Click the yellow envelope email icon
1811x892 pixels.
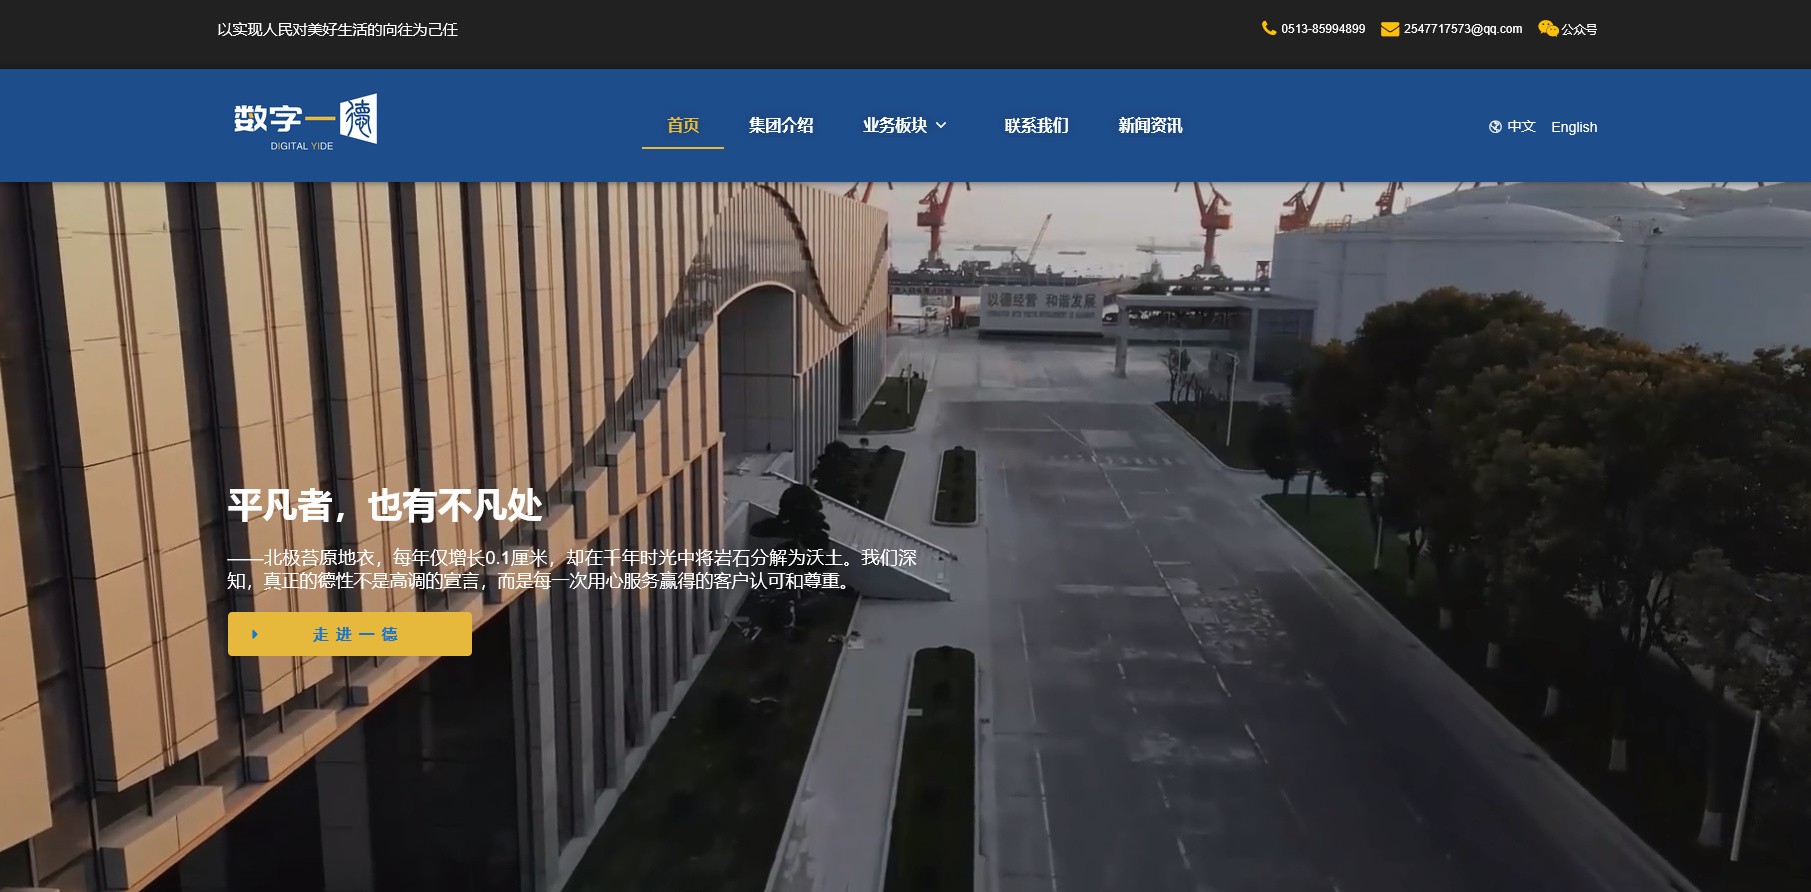(1389, 29)
